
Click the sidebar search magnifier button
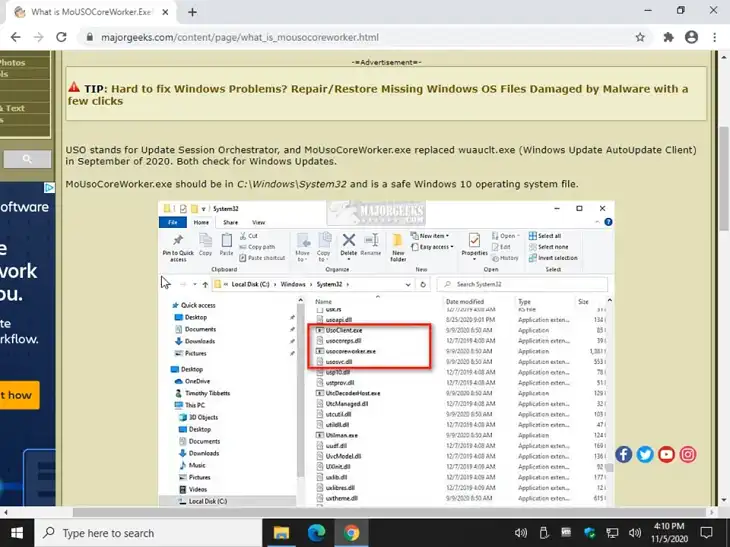click(27, 159)
